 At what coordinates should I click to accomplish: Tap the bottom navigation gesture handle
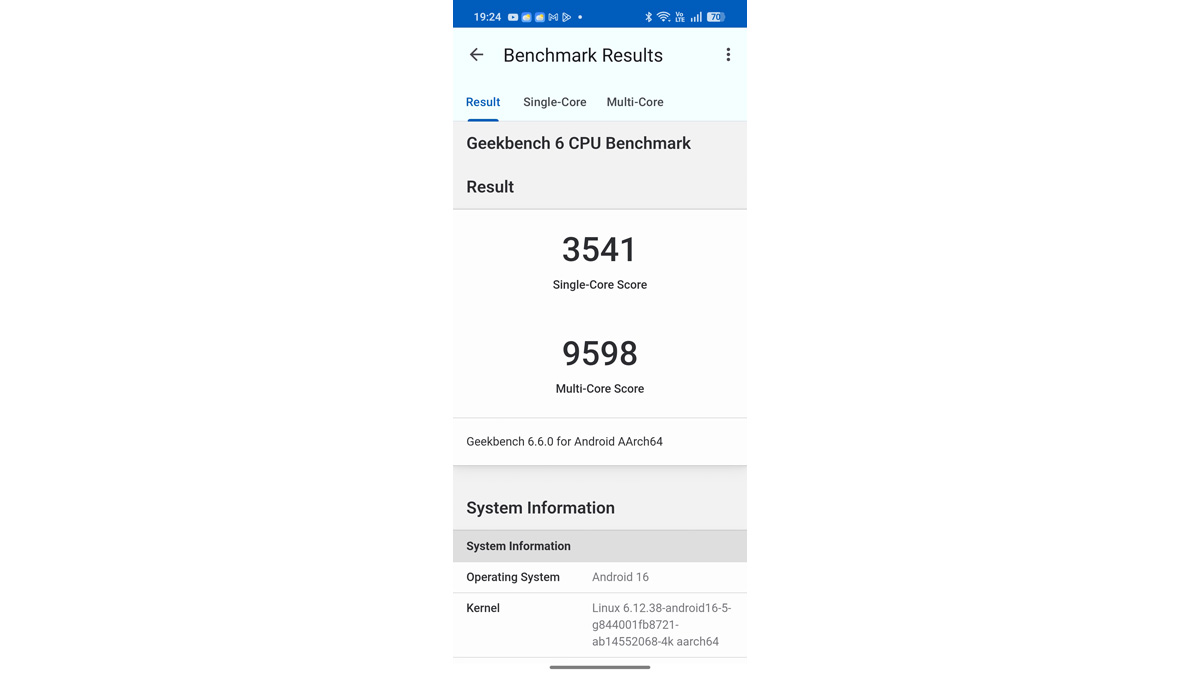coord(599,667)
